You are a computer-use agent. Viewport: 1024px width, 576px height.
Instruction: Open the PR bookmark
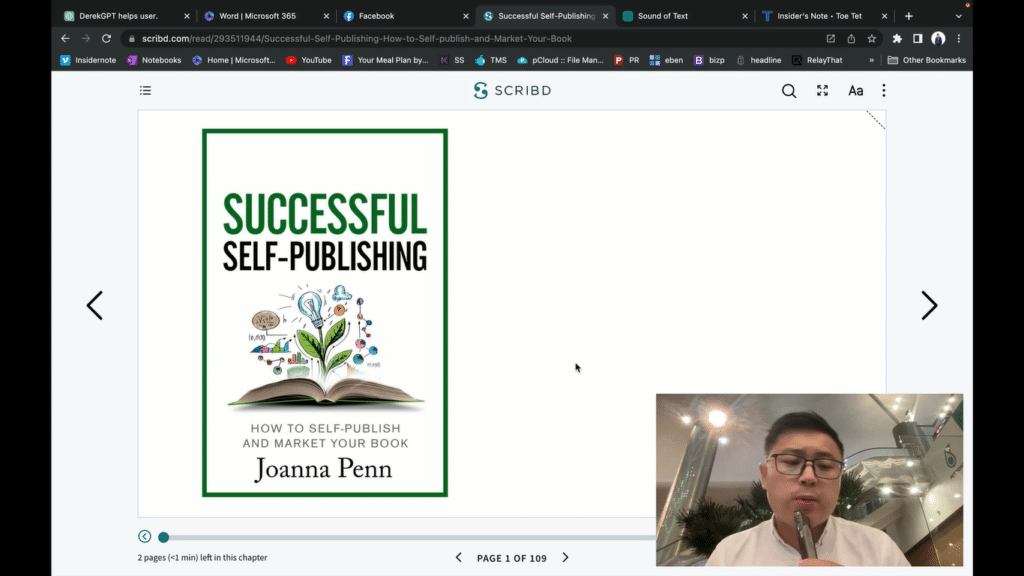click(627, 60)
